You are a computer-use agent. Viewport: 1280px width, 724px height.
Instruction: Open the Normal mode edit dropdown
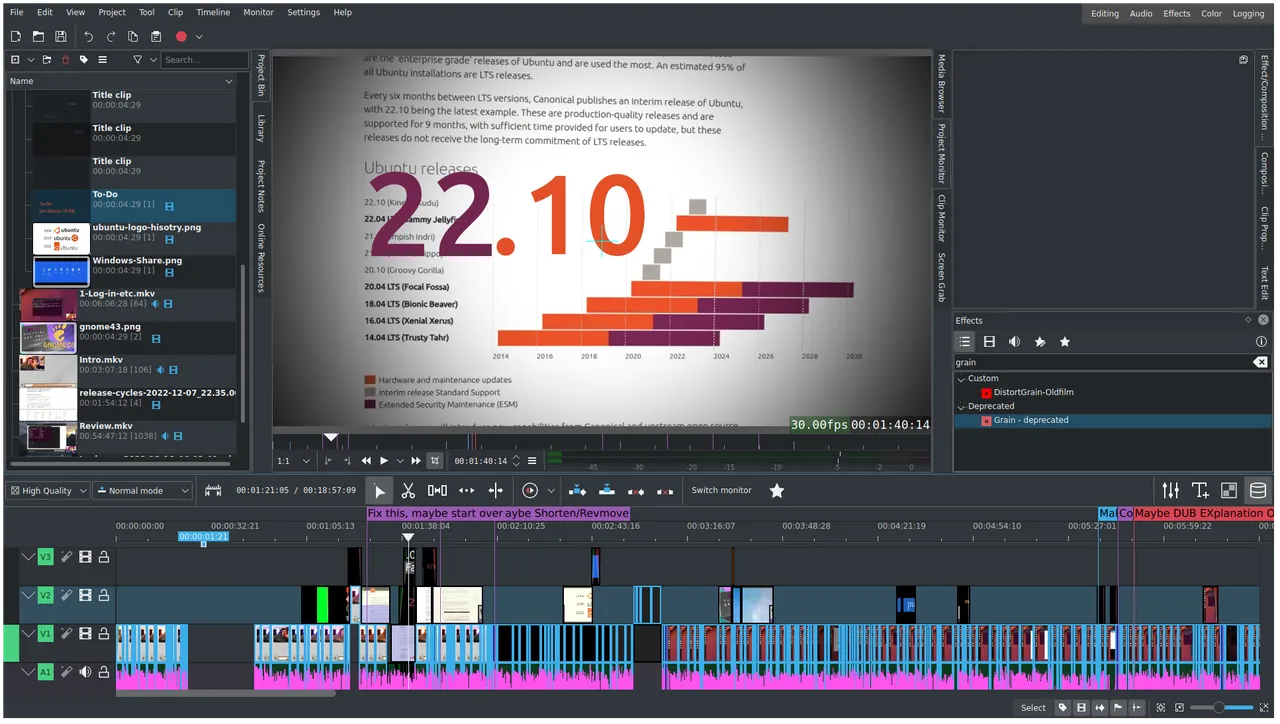coord(142,491)
